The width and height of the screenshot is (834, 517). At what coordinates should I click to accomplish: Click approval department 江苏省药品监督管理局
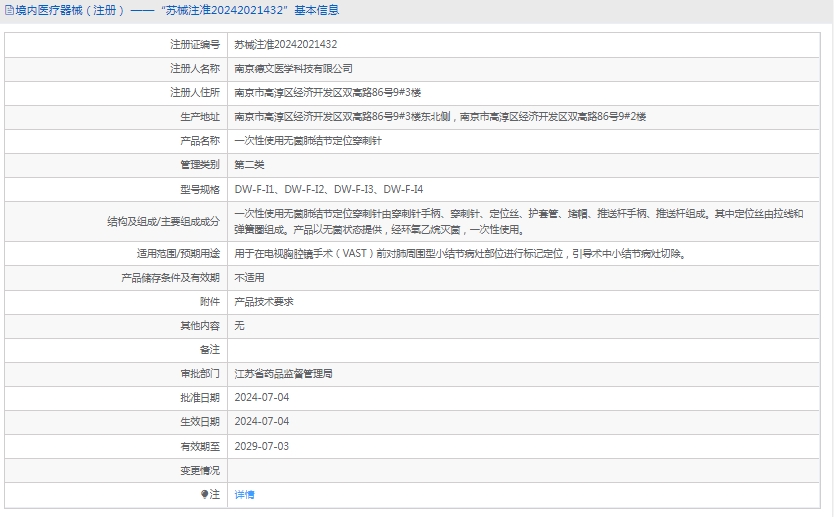point(283,374)
